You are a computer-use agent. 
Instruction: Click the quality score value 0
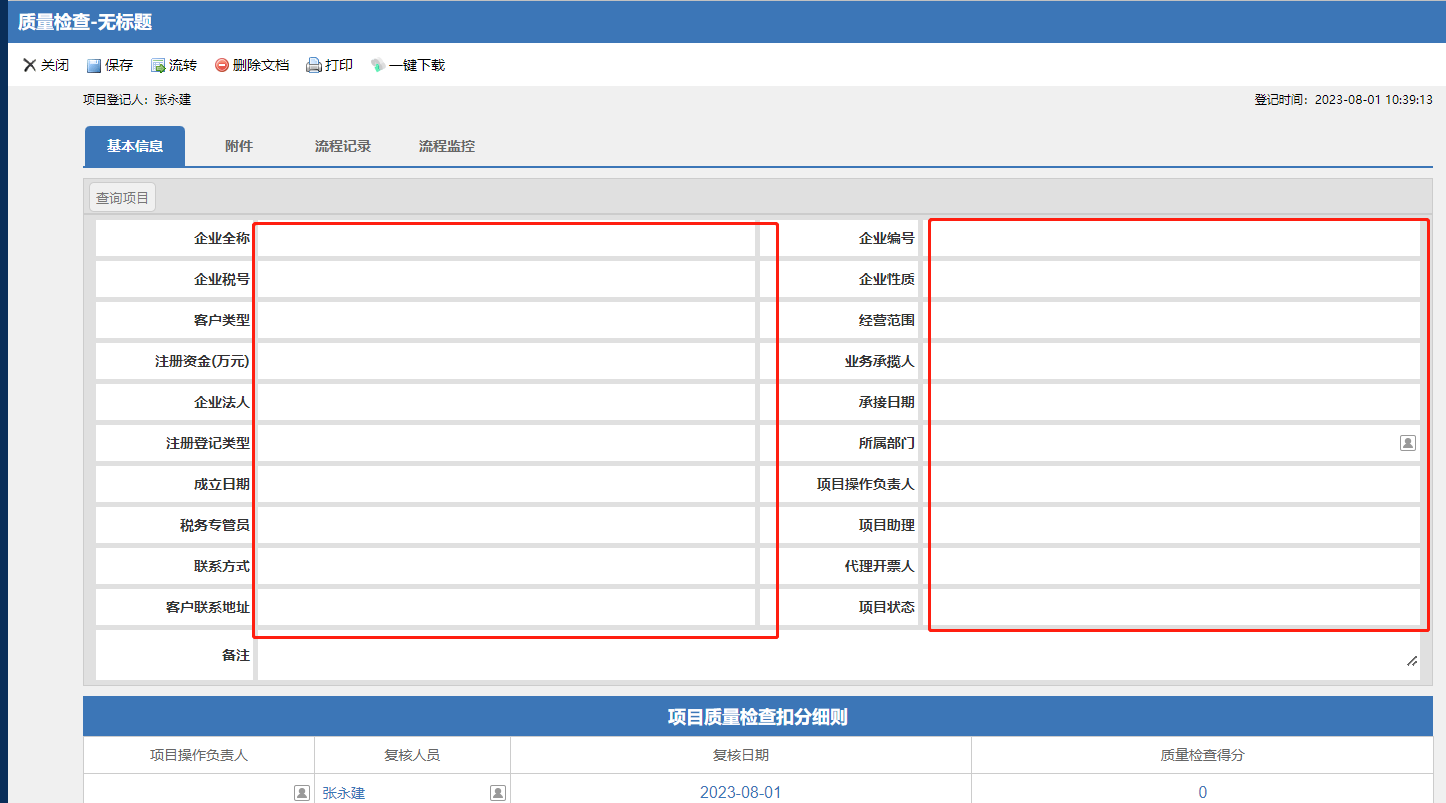click(1202, 793)
